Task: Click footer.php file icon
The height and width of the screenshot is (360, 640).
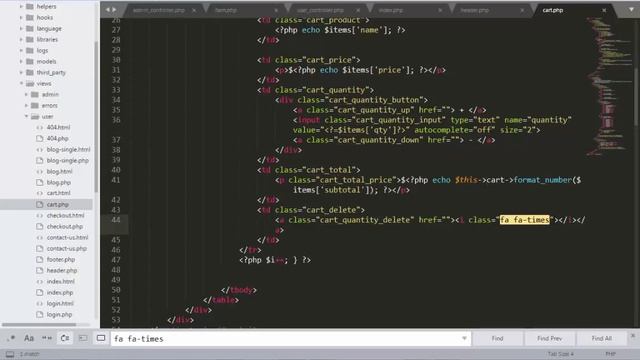Action: [x=40, y=259]
